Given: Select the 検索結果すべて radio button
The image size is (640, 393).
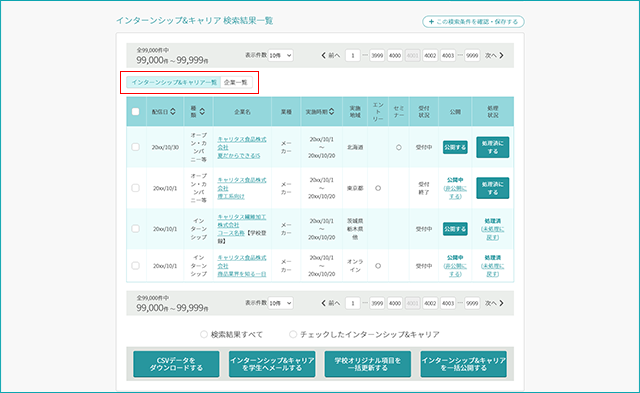Looking at the screenshot, I should pos(204,334).
